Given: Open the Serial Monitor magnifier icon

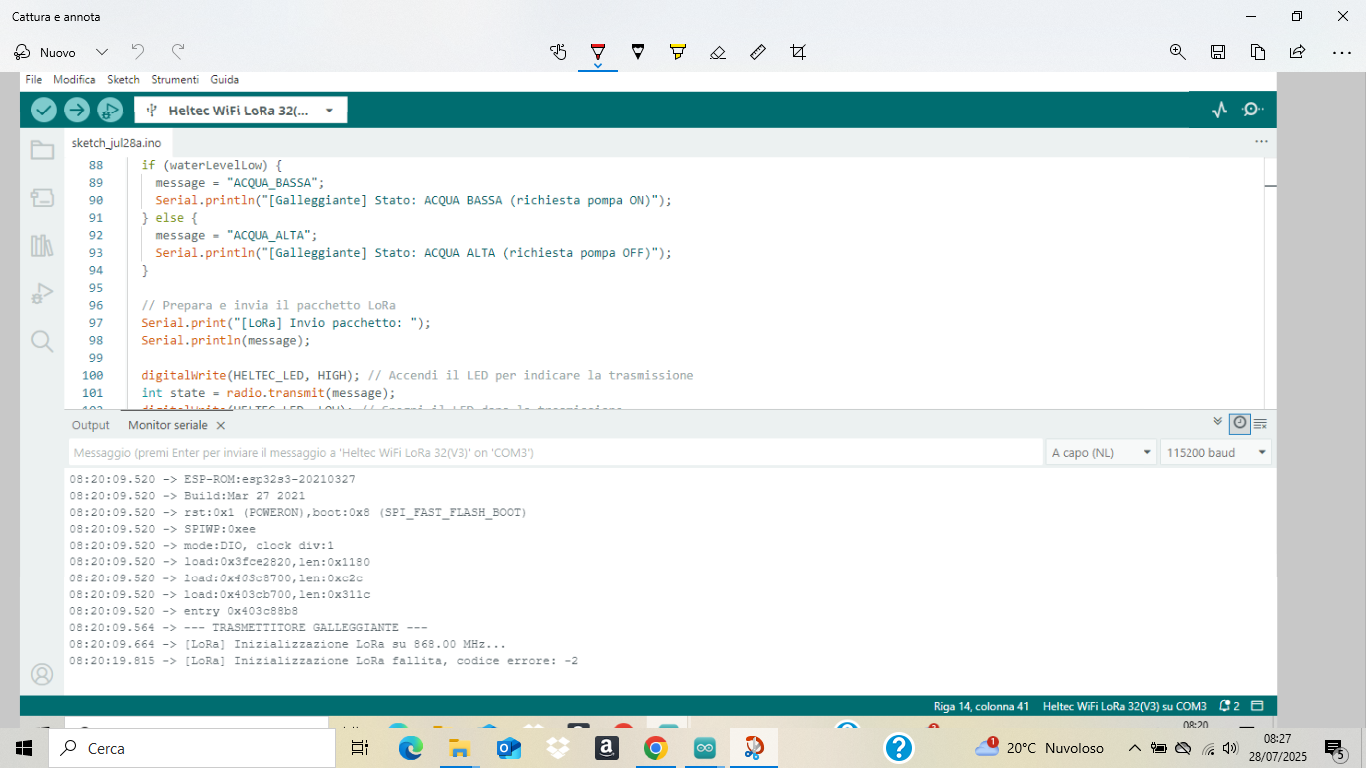Looking at the screenshot, I should tap(1252, 110).
